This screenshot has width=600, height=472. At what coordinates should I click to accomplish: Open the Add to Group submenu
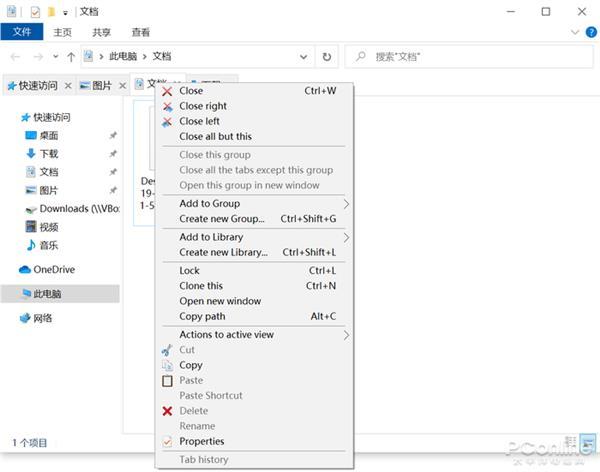click(254, 204)
